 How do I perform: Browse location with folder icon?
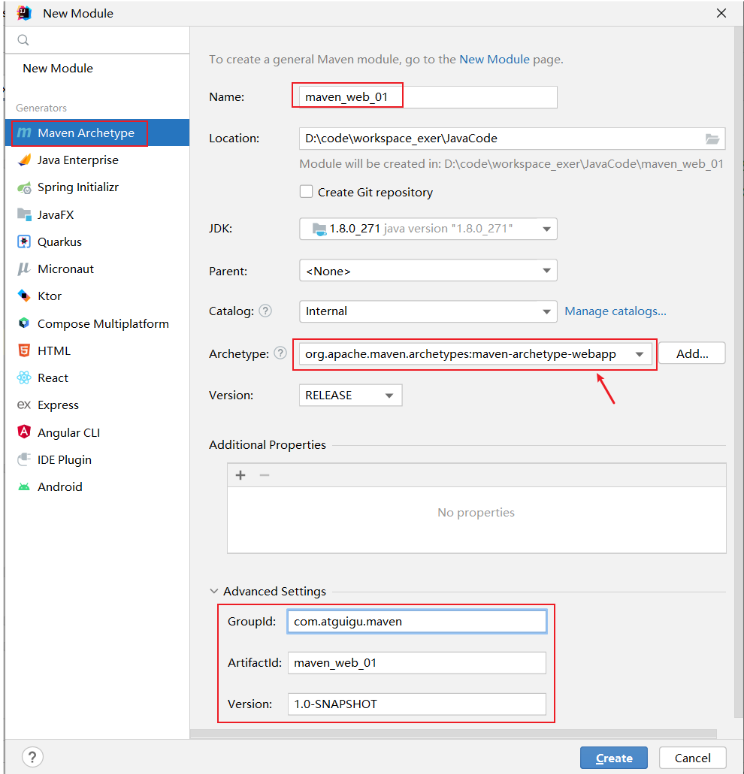pos(712,139)
